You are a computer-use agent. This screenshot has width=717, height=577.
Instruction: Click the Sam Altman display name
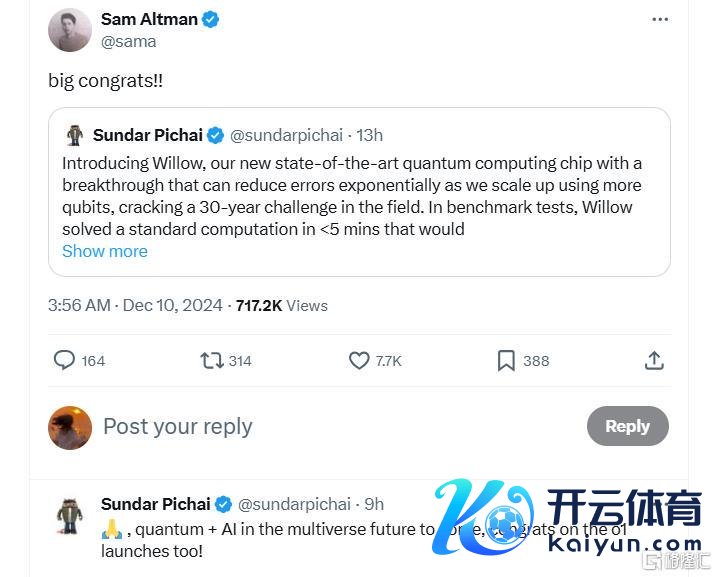click(x=148, y=19)
